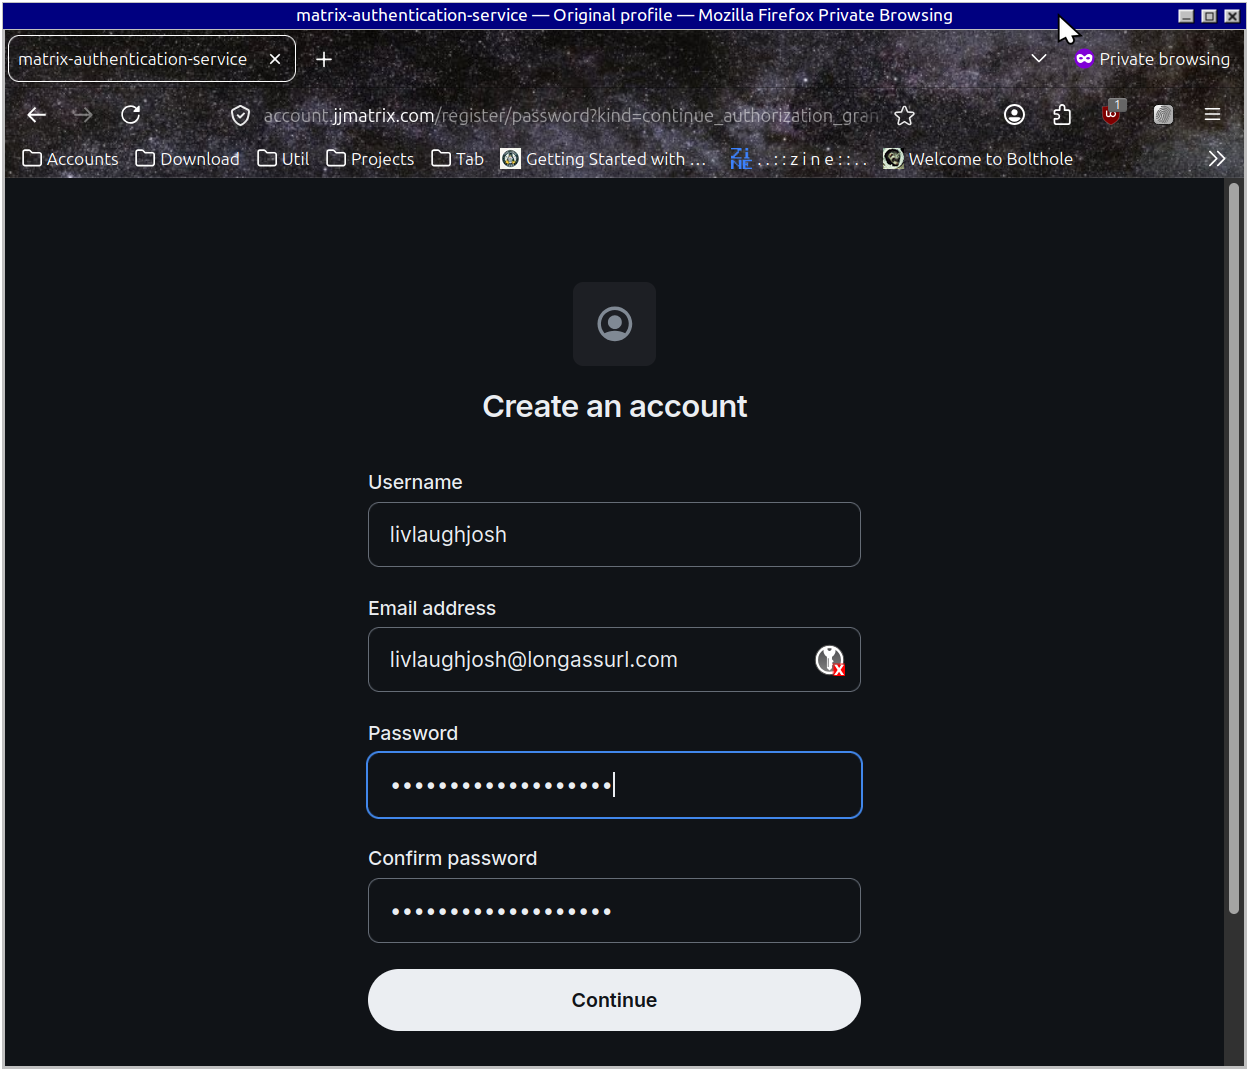This screenshot has width=1249, height=1071.
Task: Close the Firefox window
Action: coord(1232,16)
